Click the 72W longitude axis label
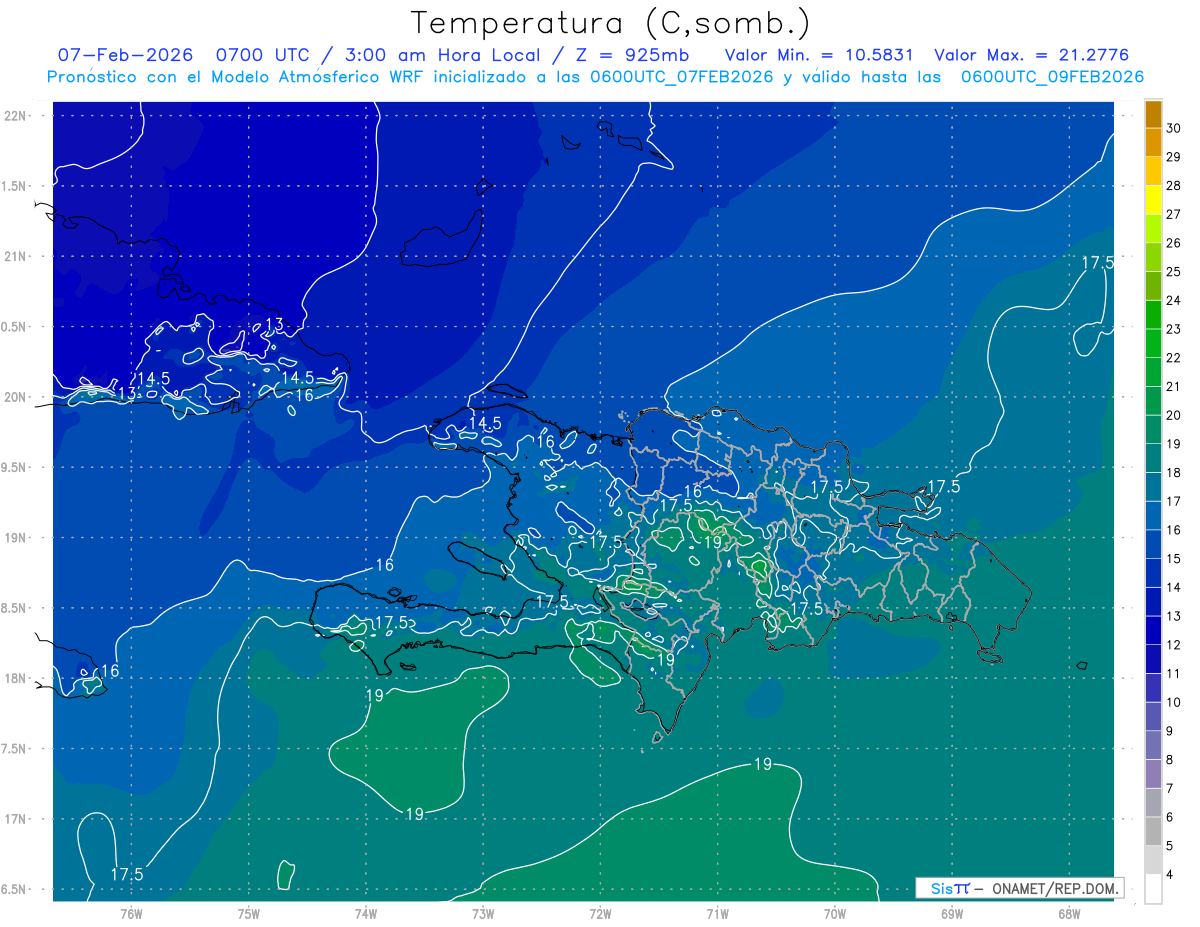This screenshot has height=927, width=1200. 600,913
